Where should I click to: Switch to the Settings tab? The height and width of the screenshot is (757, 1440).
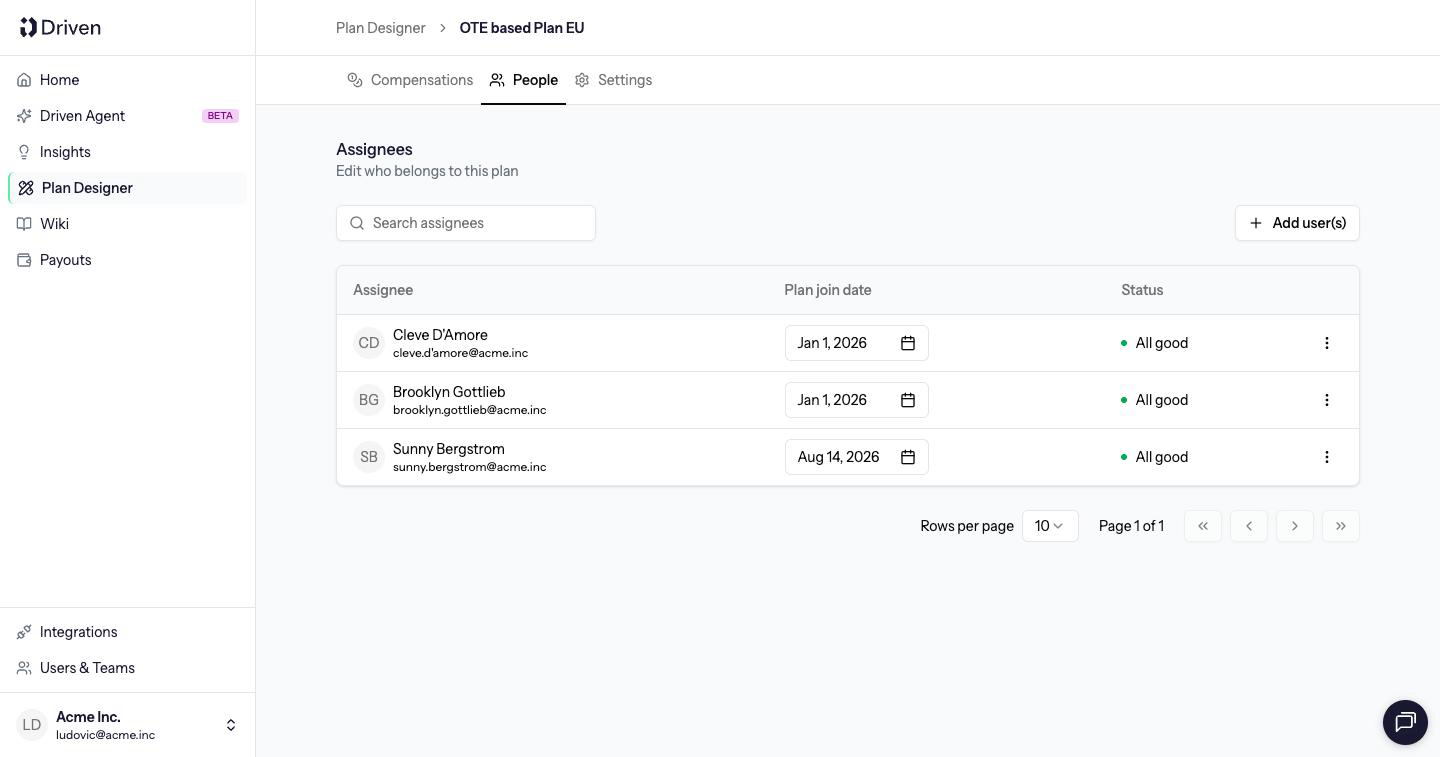[613, 80]
